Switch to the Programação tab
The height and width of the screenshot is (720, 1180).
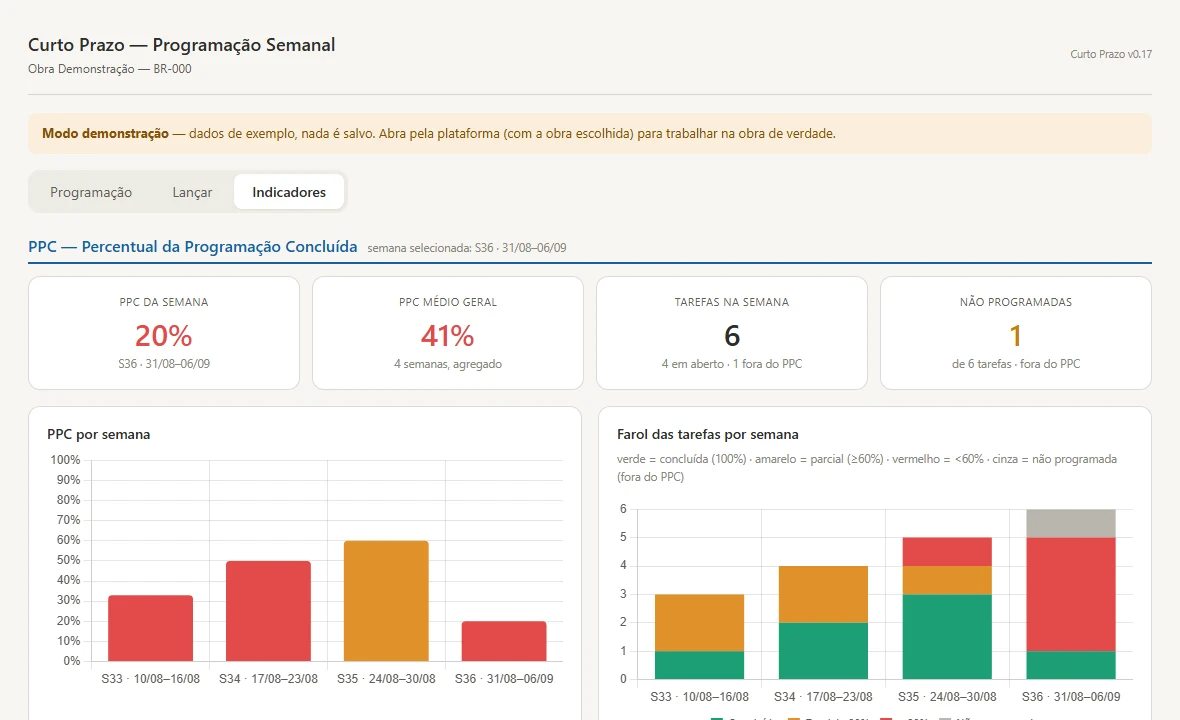[x=91, y=192]
